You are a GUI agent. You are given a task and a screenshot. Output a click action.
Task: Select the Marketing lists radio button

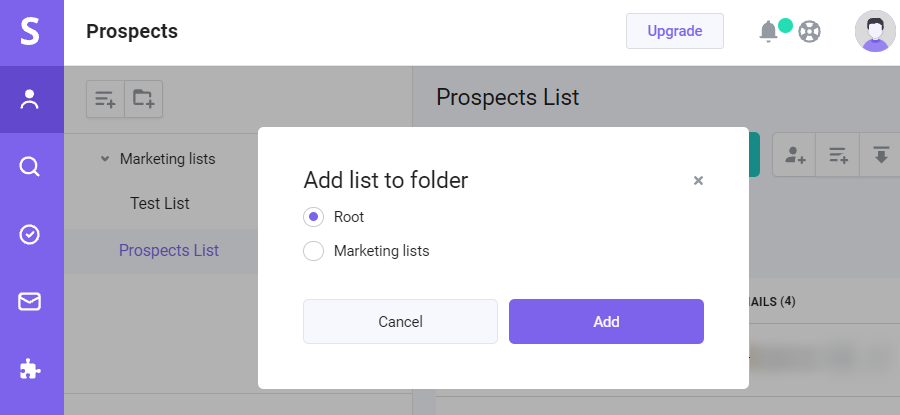coord(313,251)
